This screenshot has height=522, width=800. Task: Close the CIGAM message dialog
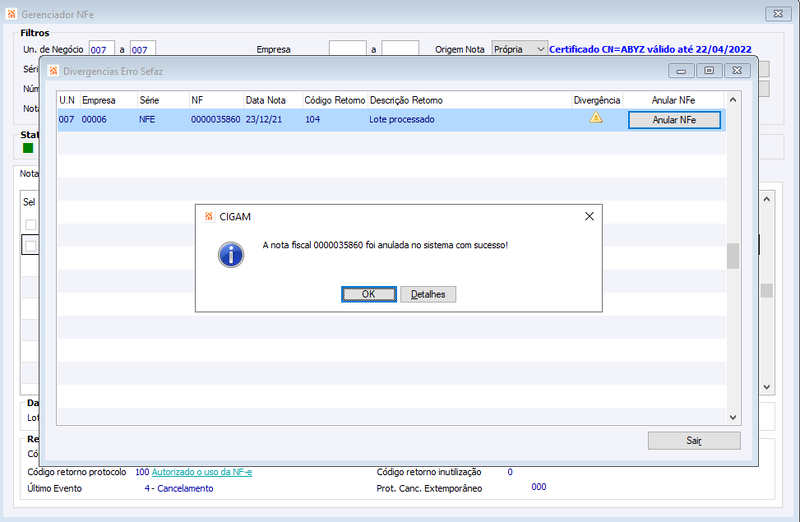tap(589, 216)
